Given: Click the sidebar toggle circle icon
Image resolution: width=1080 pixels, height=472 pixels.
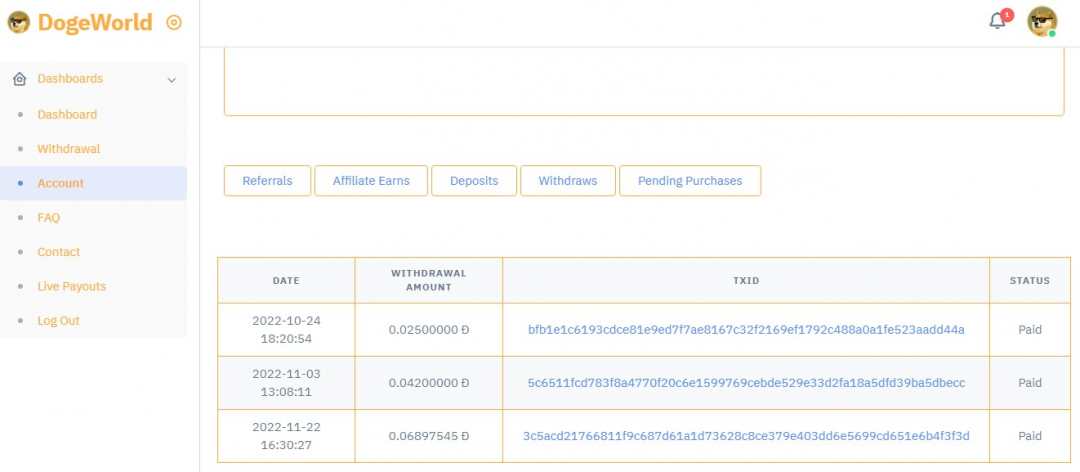Looking at the screenshot, I should (x=174, y=22).
